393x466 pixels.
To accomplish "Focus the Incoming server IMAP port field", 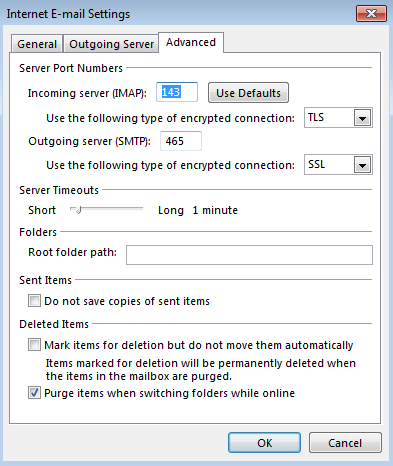I will [x=177, y=92].
